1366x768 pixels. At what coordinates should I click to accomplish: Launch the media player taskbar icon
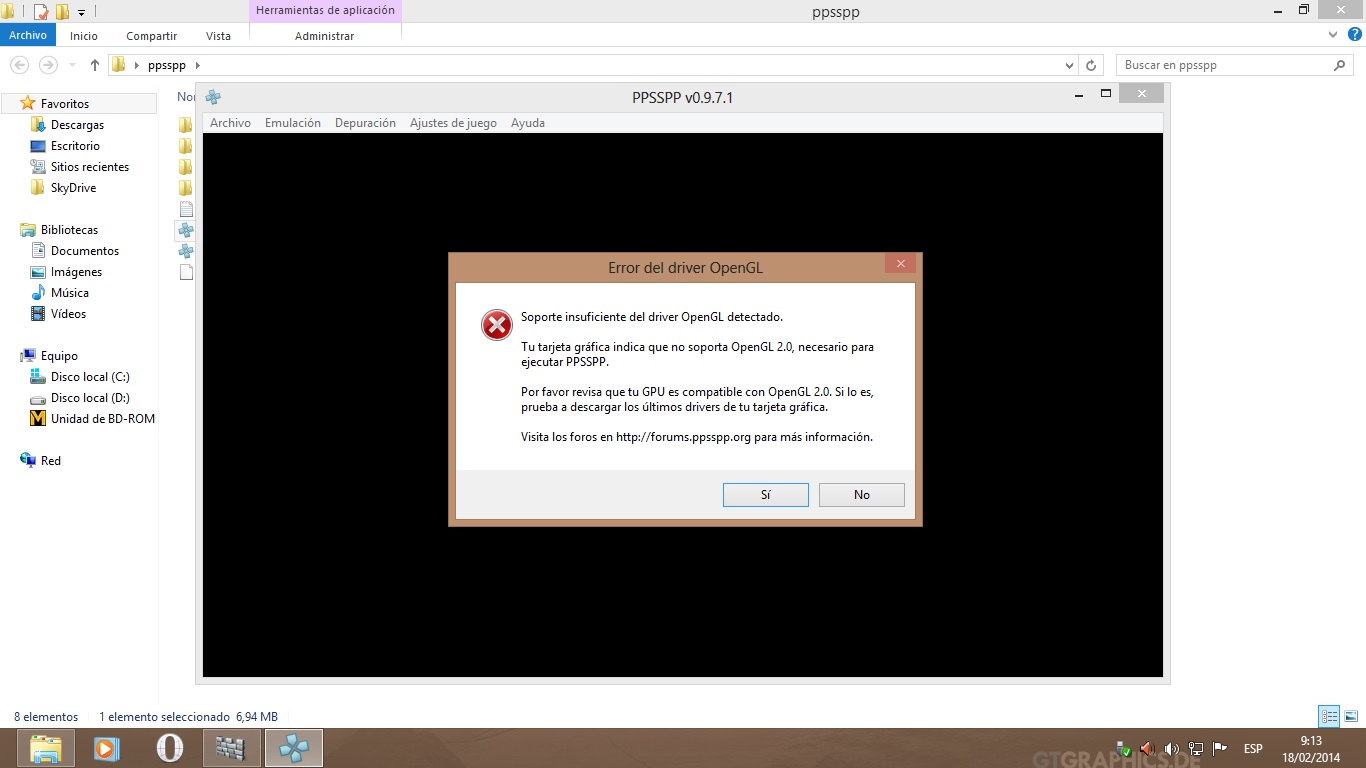[107, 748]
